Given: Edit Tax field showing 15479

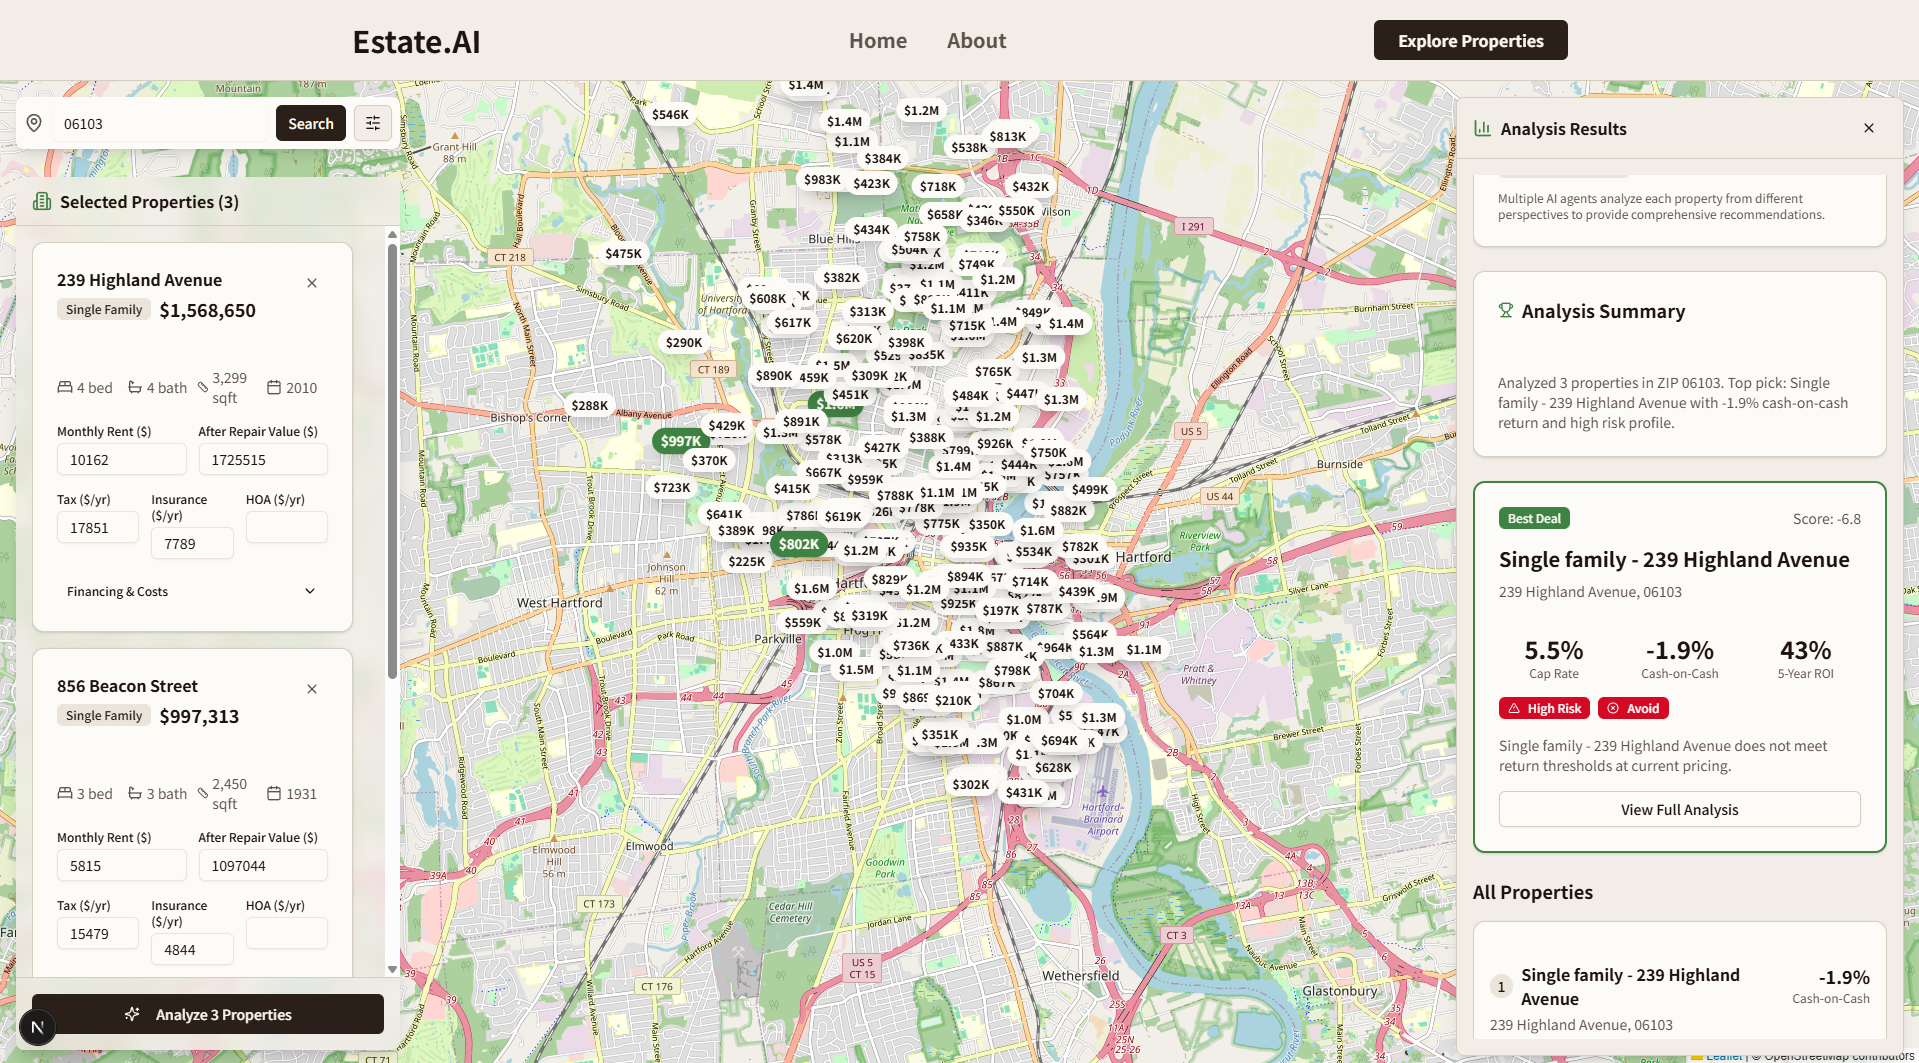Looking at the screenshot, I should pyautogui.click(x=98, y=934).
